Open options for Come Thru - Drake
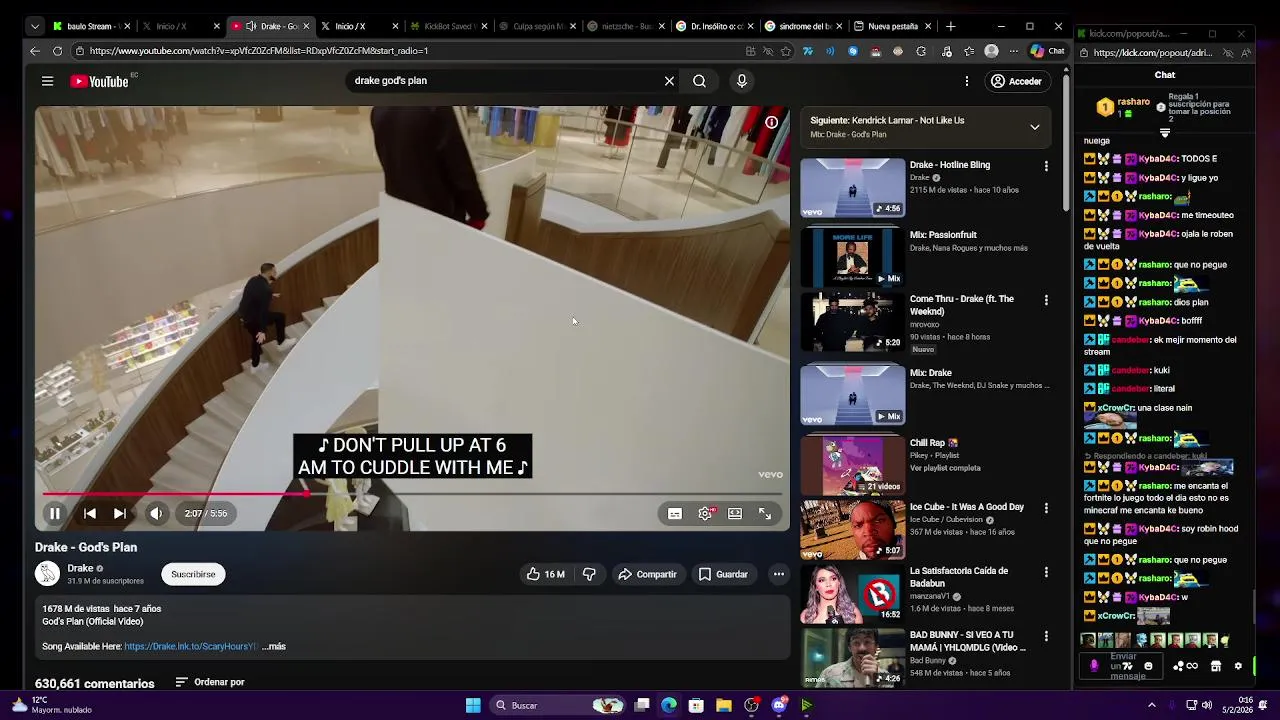1280x720 pixels. [1046, 300]
